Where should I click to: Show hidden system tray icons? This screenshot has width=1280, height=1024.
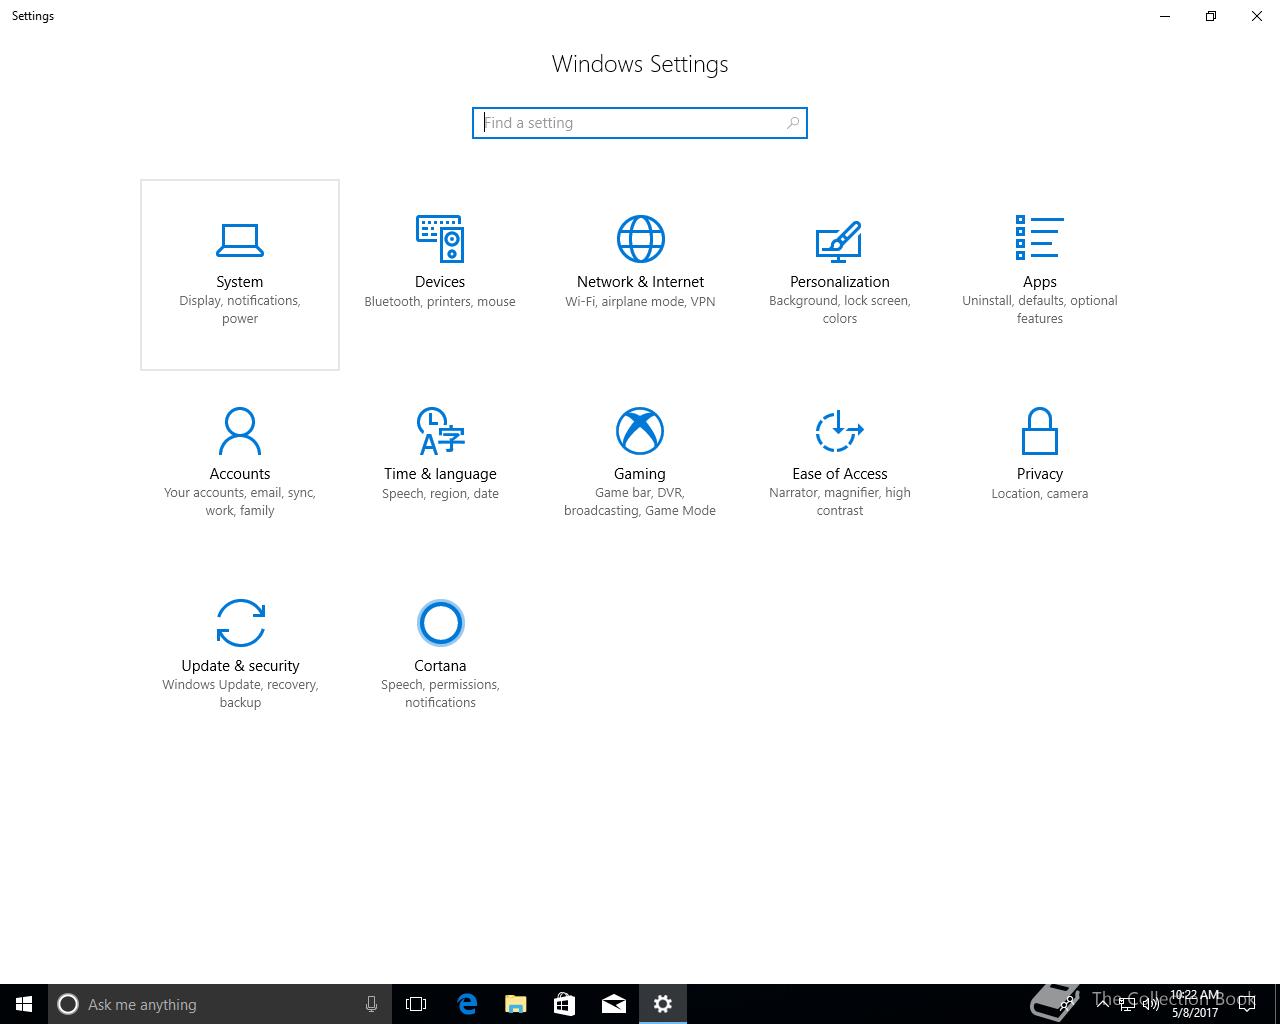coord(1103,1004)
